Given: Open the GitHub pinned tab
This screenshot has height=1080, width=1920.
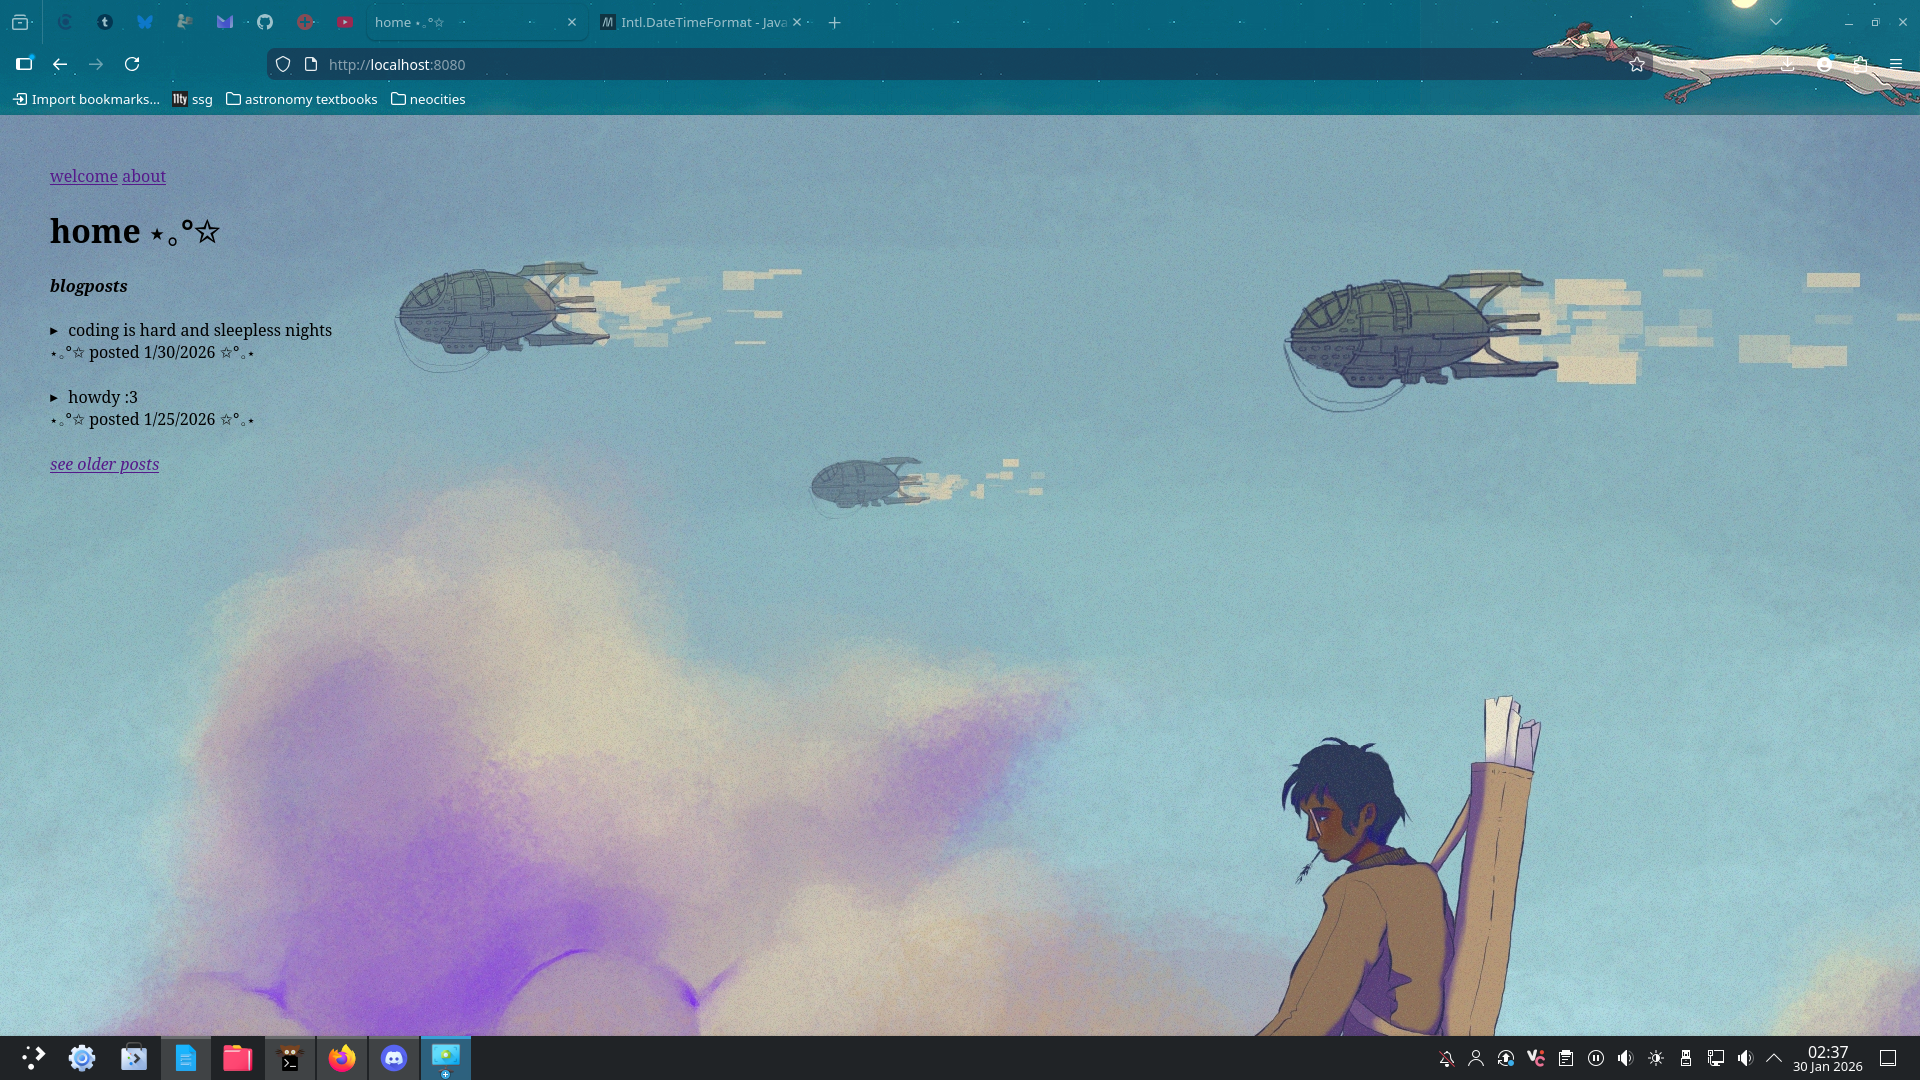Looking at the screenshot, I should pos(265,22).
